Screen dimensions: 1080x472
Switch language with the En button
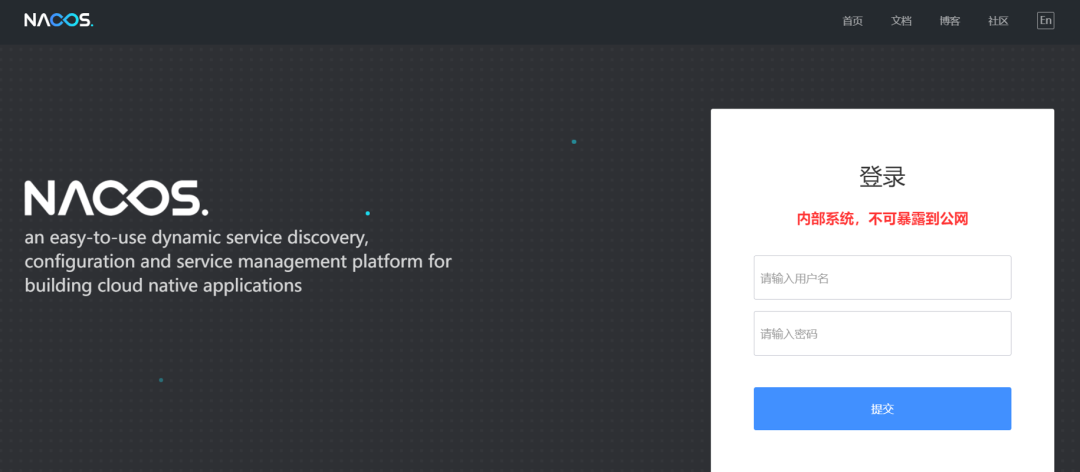(1046, 21)
